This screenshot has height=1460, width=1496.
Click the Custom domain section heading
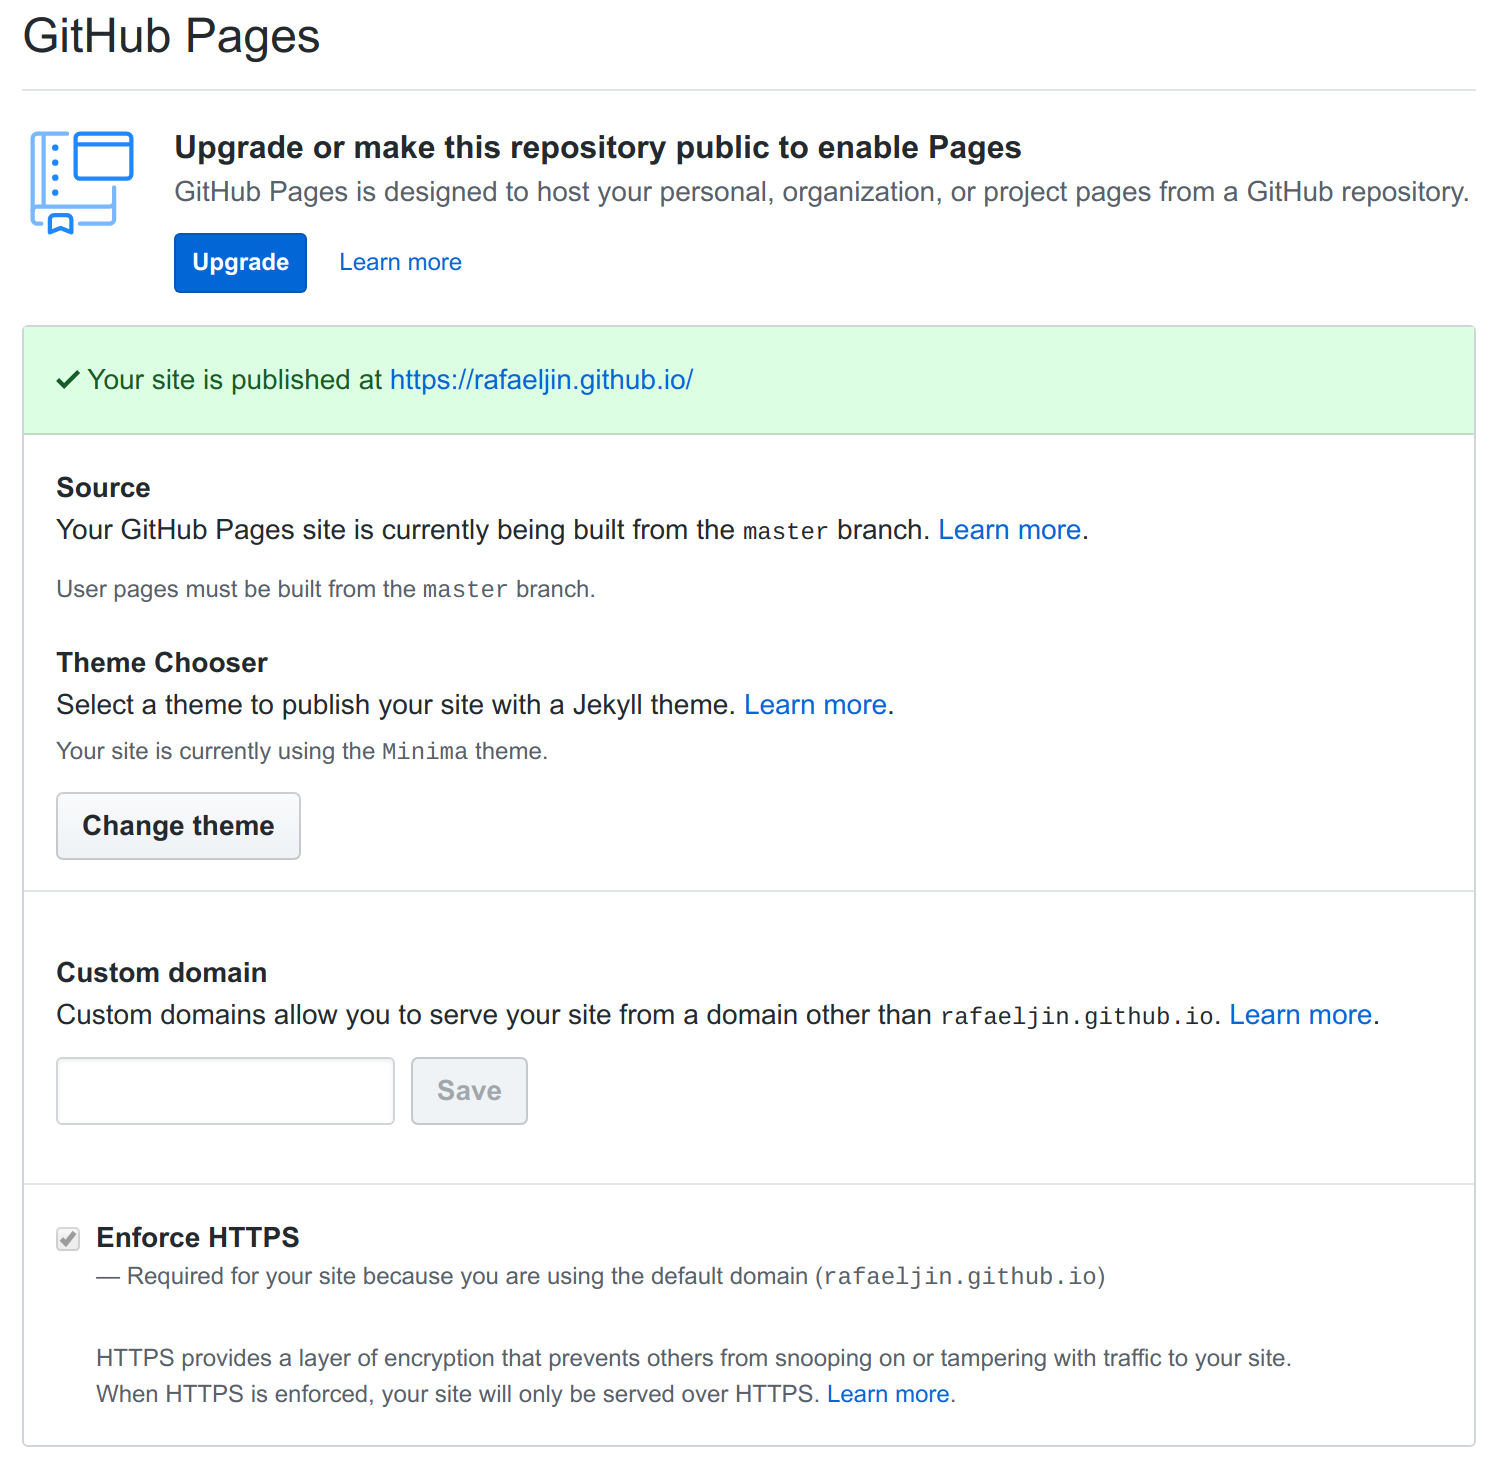click(162, 973)
